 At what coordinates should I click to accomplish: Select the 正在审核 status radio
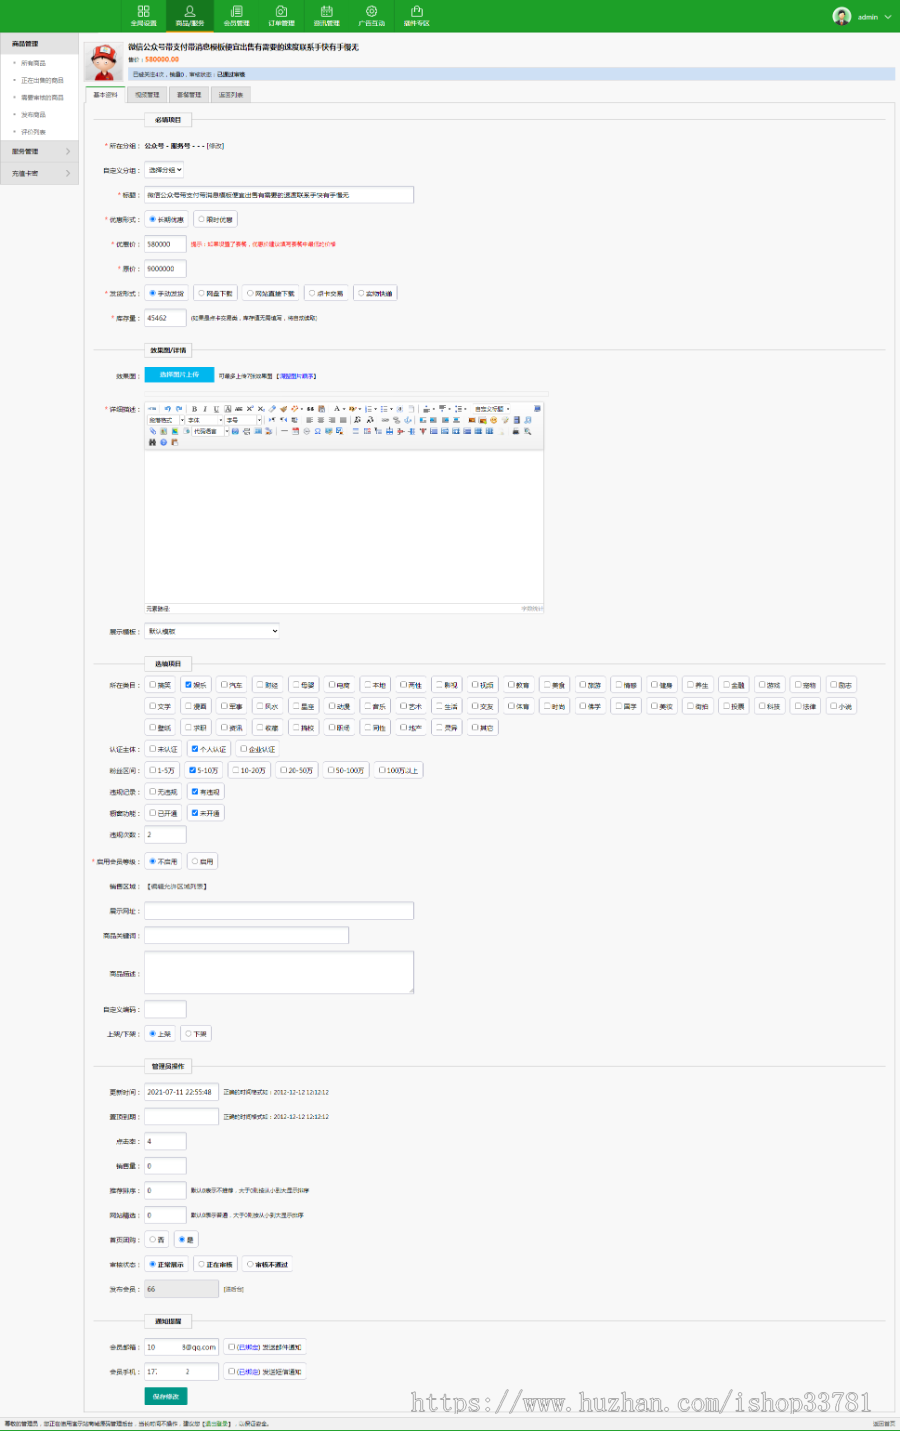point(201,1264)
